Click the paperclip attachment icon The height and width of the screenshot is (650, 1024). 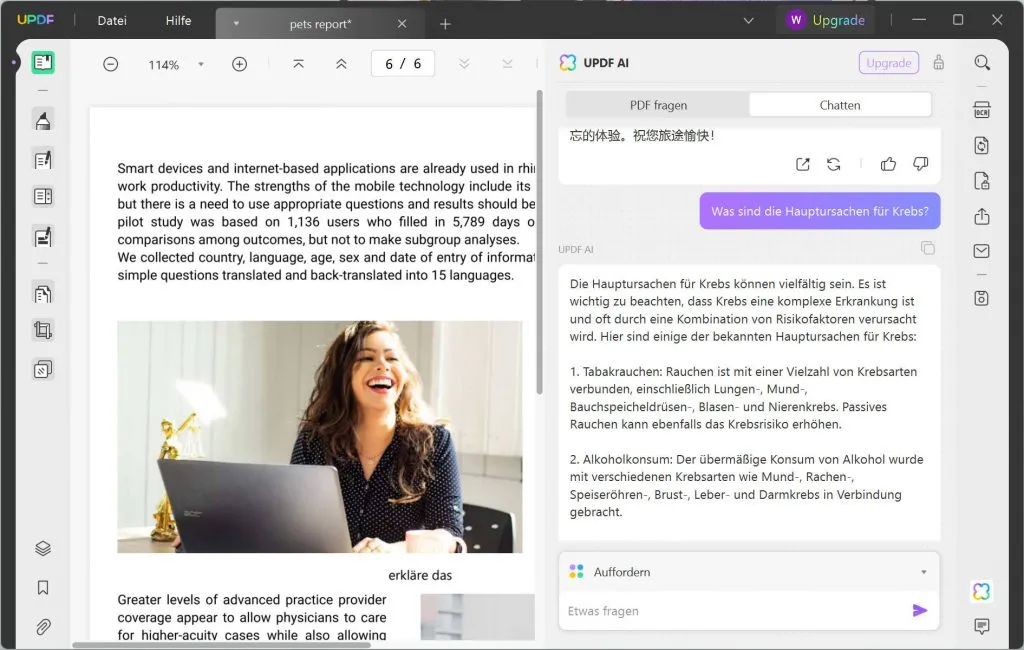point(41,627)
